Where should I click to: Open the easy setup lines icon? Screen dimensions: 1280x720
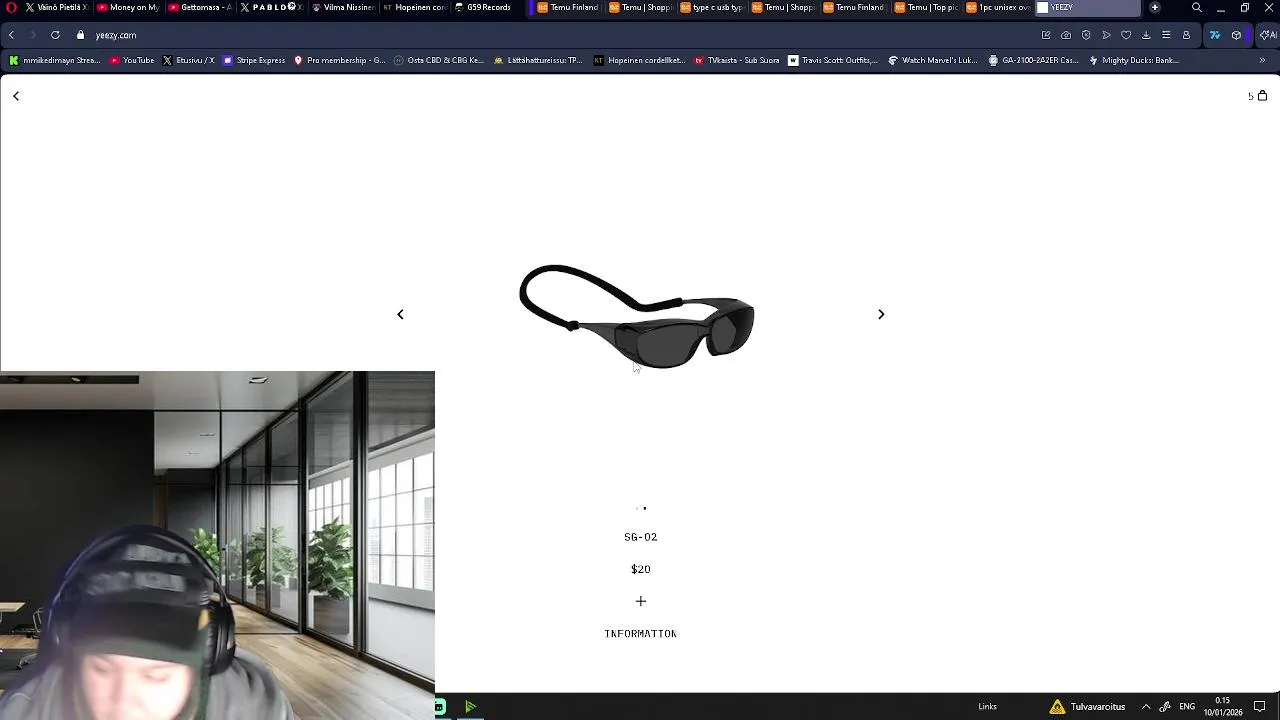(1166, 35)
